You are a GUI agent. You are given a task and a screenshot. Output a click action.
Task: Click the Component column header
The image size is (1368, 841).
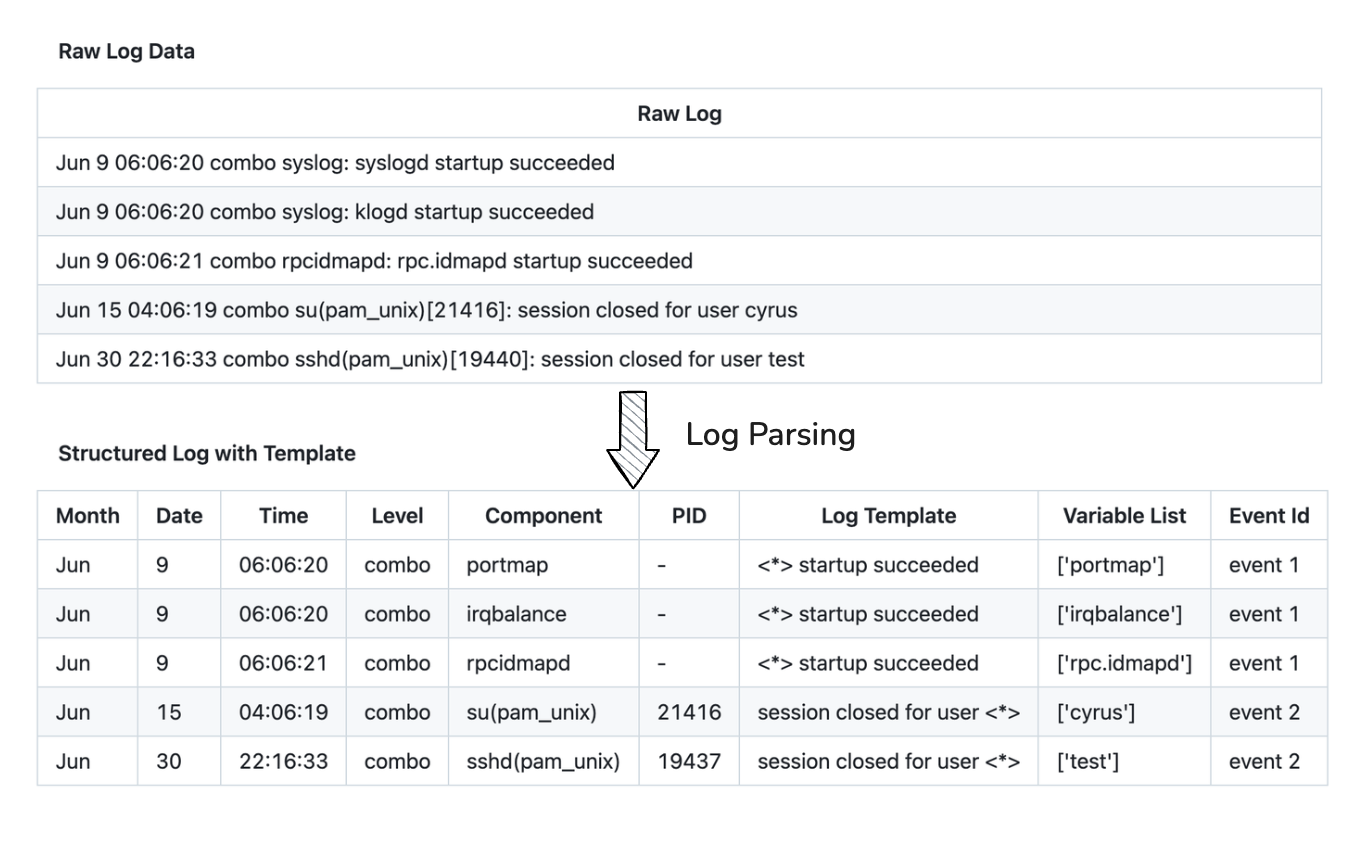[543, 516]
